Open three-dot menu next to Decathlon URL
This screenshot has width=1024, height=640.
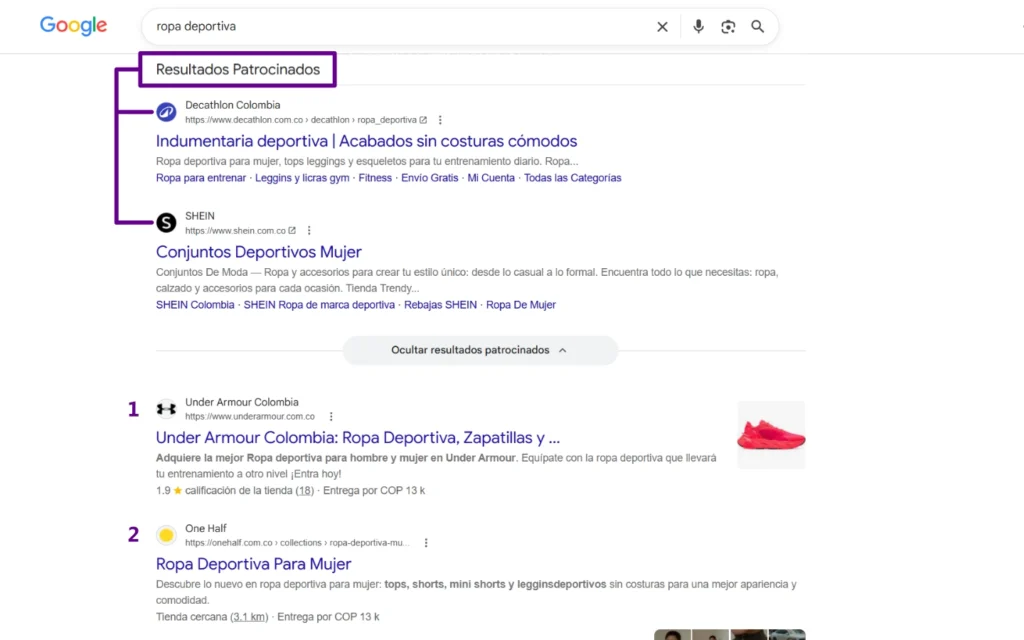coord(440,120)
